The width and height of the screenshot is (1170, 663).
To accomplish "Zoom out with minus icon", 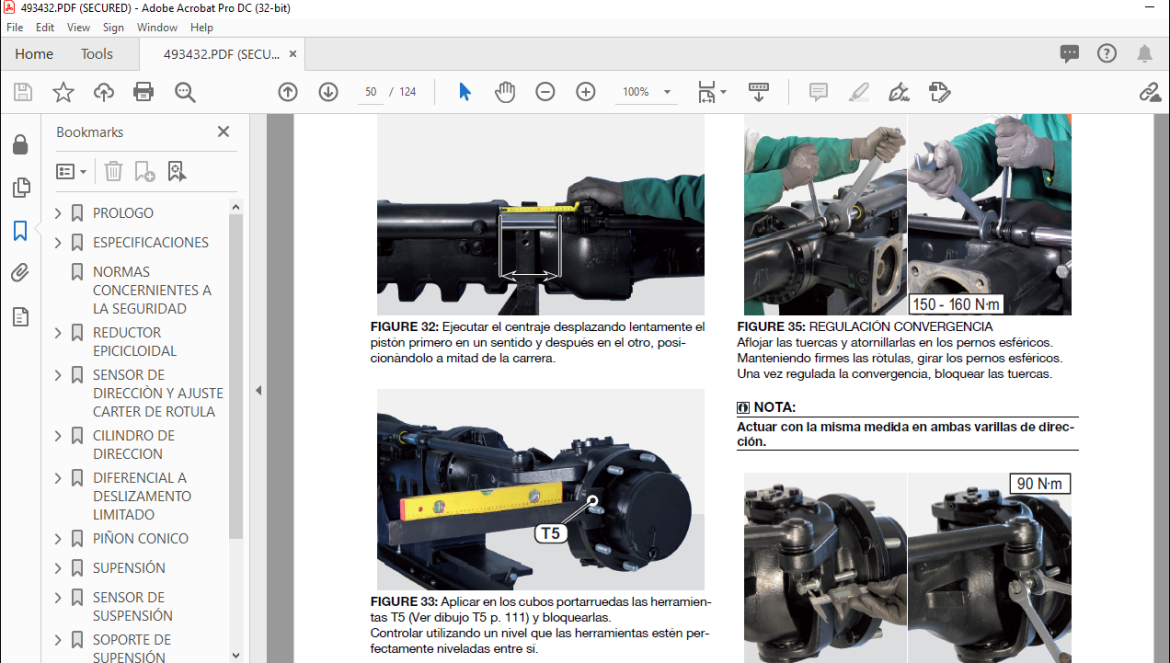I will 545,92.
